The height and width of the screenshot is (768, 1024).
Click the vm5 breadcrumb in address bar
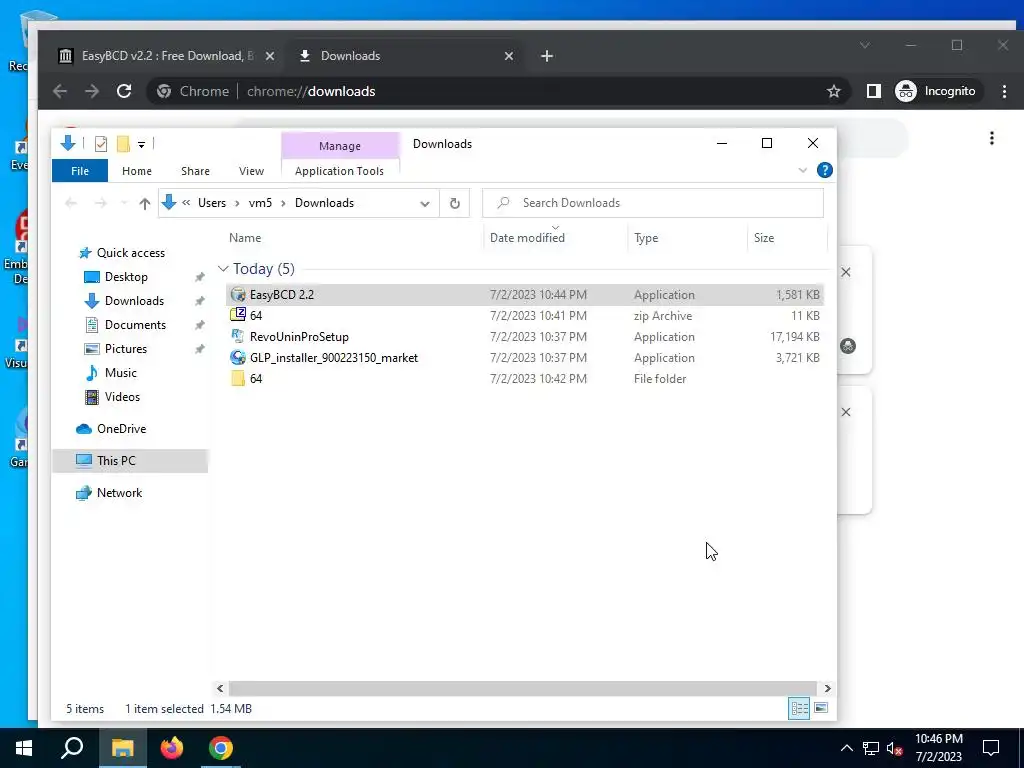[260, 203]
